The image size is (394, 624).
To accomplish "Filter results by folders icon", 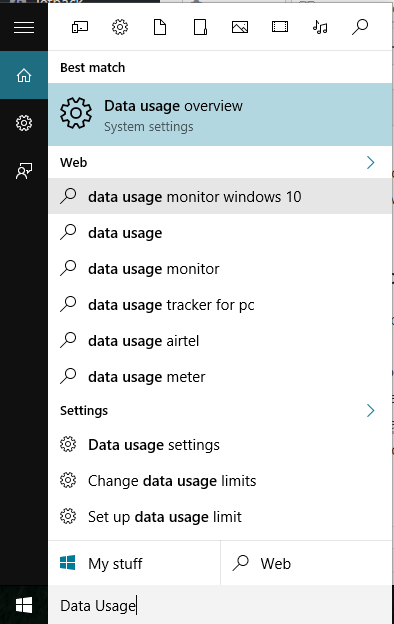I will click(200, 27).
